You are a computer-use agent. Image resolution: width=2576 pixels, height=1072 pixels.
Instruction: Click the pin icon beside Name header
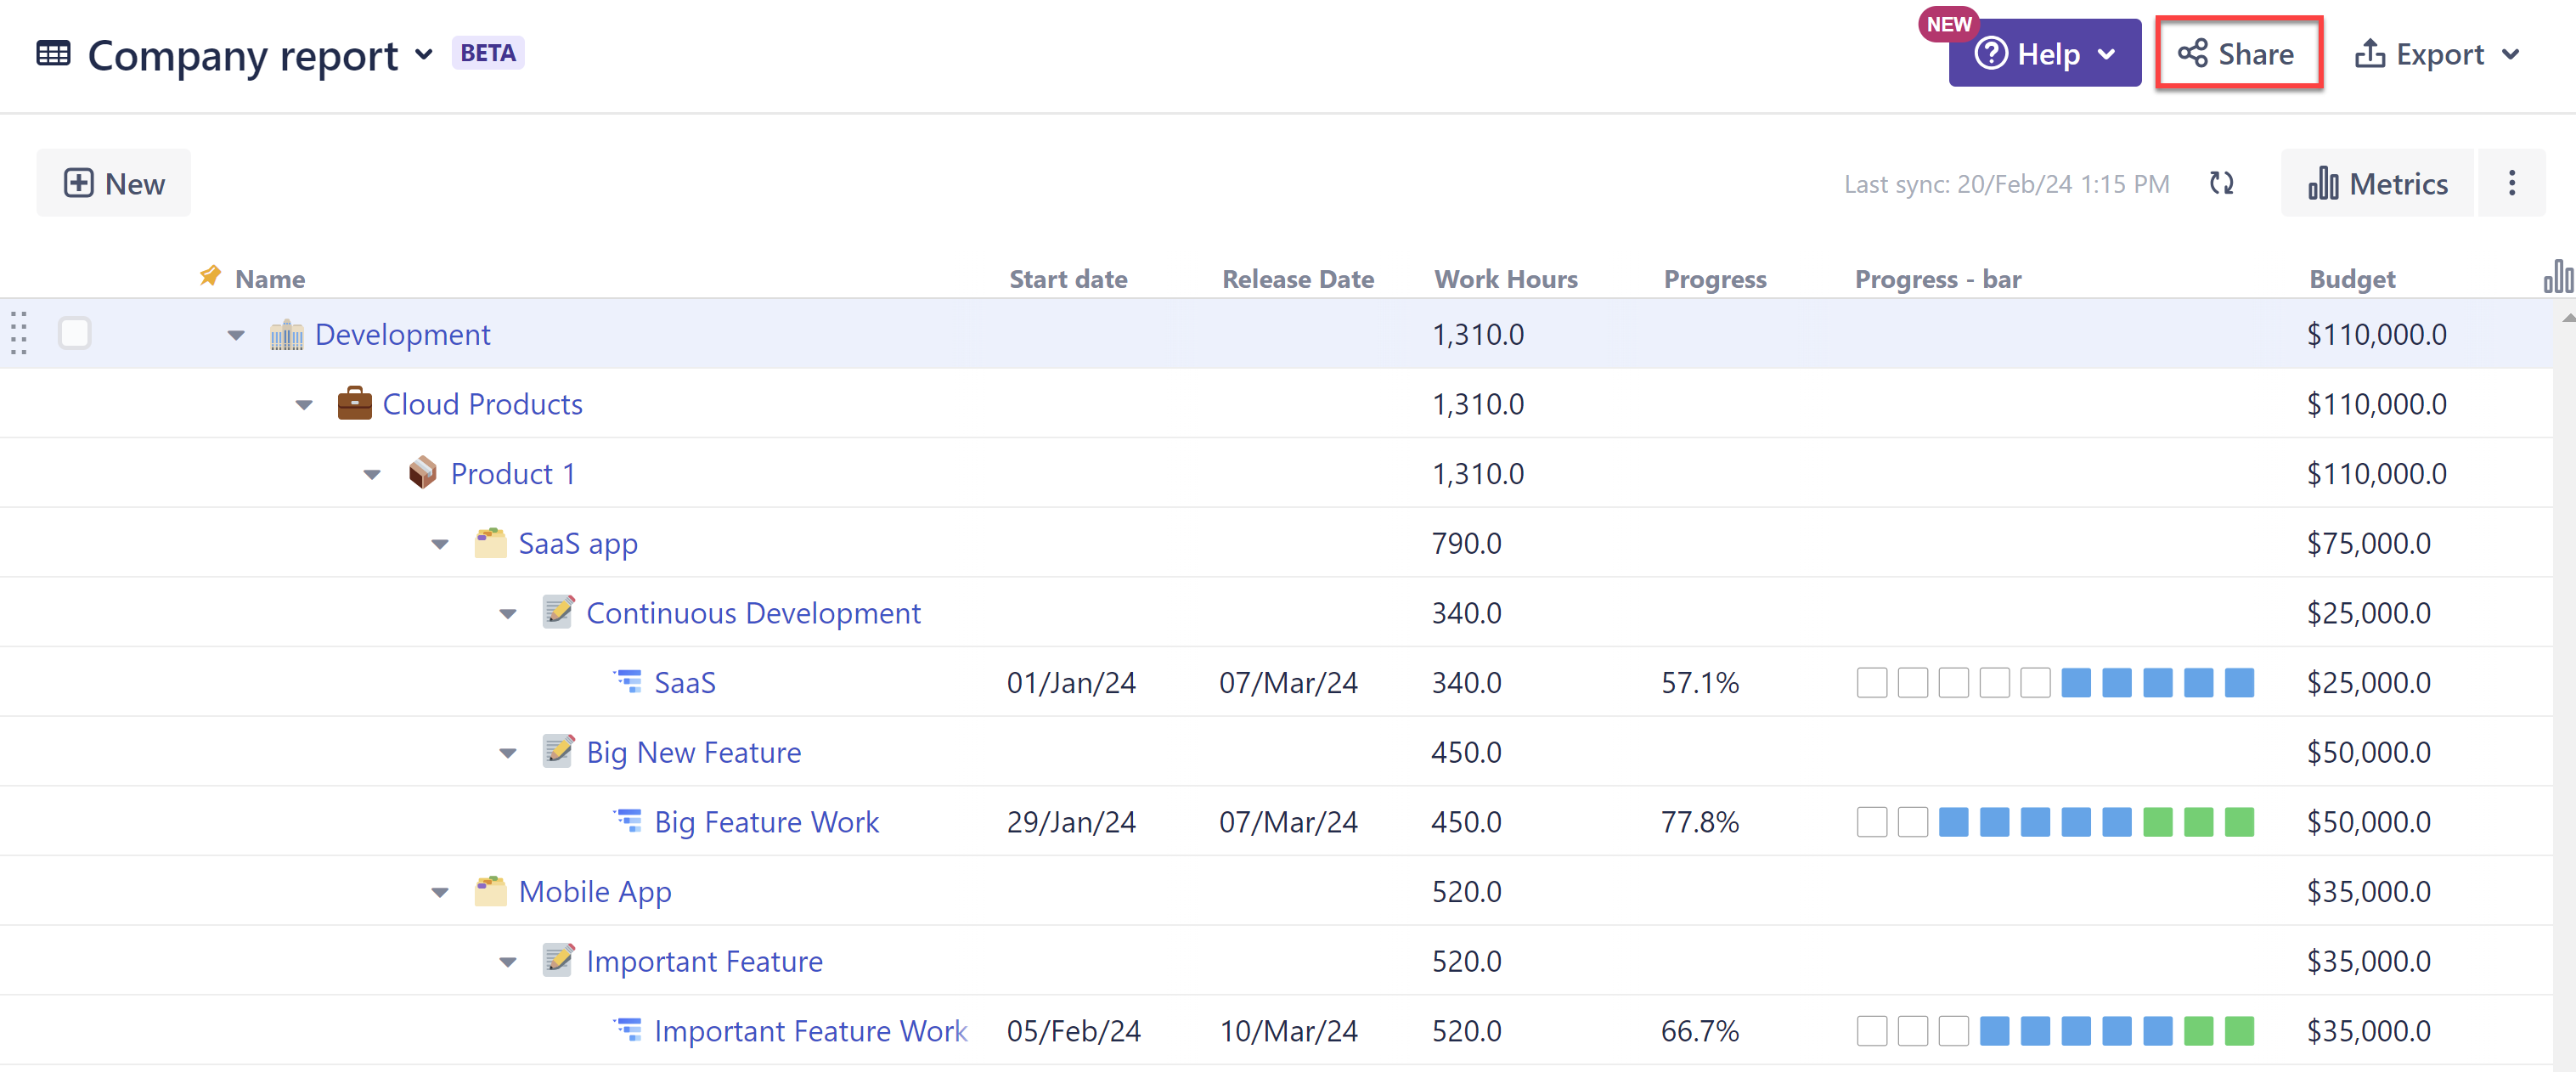[210, 276]
